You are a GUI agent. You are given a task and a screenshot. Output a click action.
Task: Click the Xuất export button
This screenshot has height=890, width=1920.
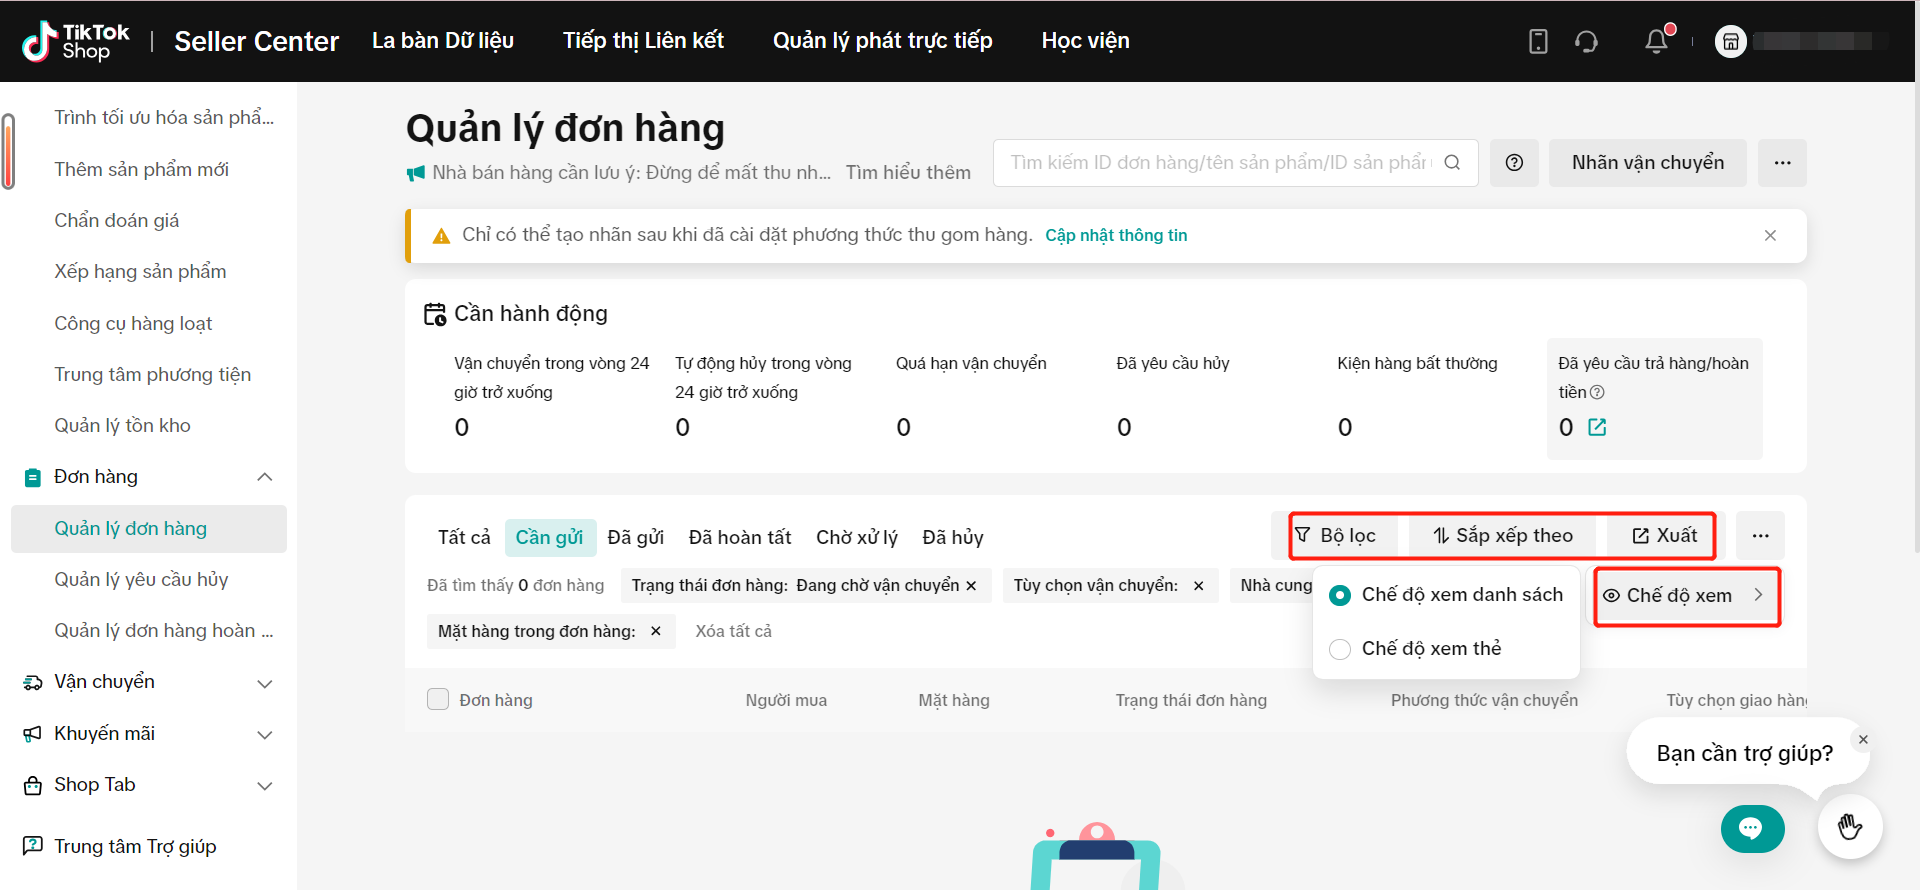[1664, 536]
